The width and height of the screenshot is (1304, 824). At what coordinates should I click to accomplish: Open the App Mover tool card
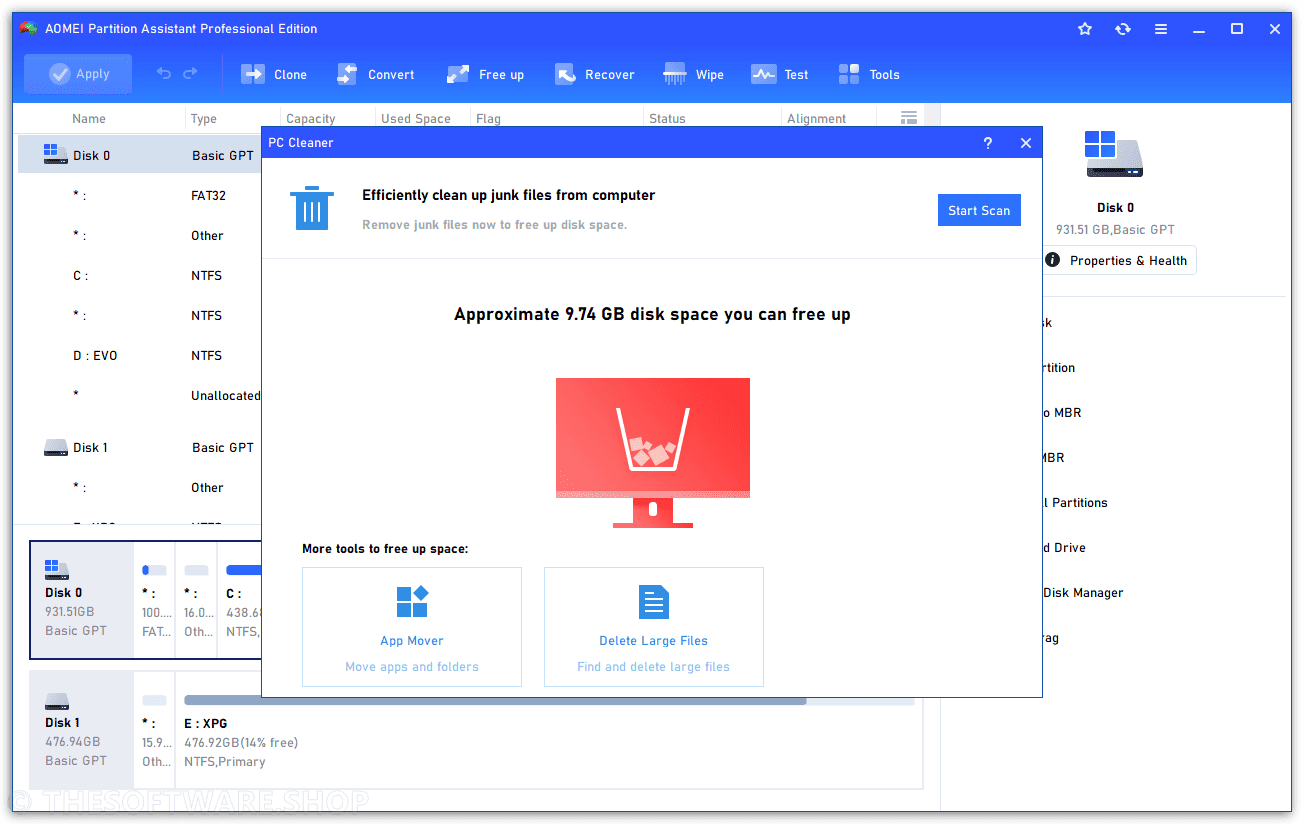412,627
